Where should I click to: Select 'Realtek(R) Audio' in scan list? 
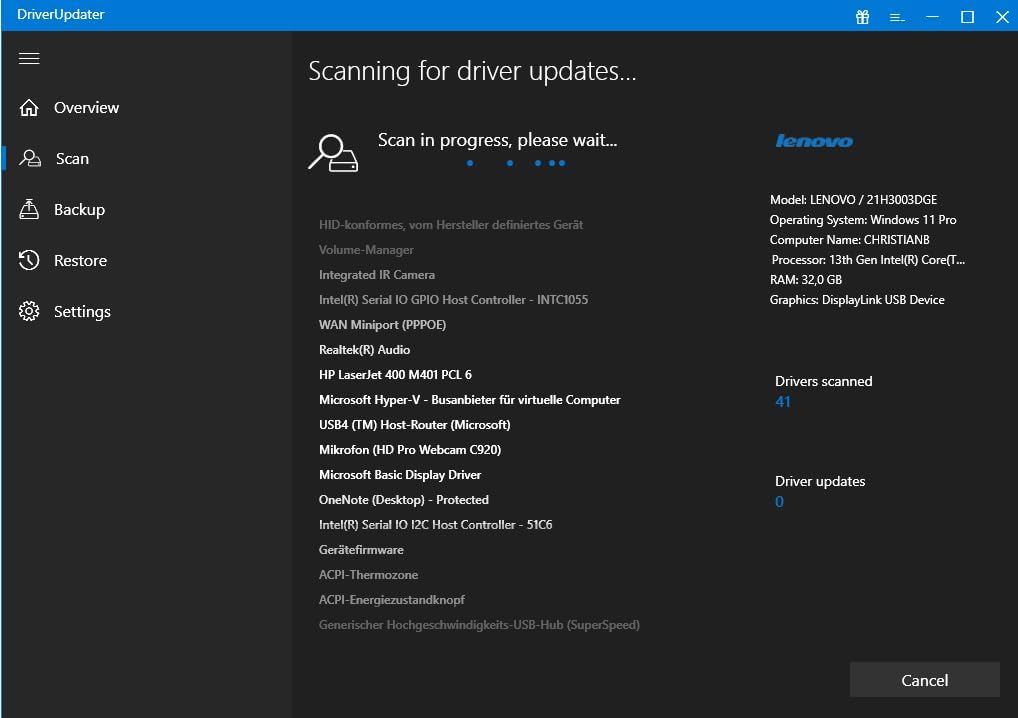click(x=364, y=350)
